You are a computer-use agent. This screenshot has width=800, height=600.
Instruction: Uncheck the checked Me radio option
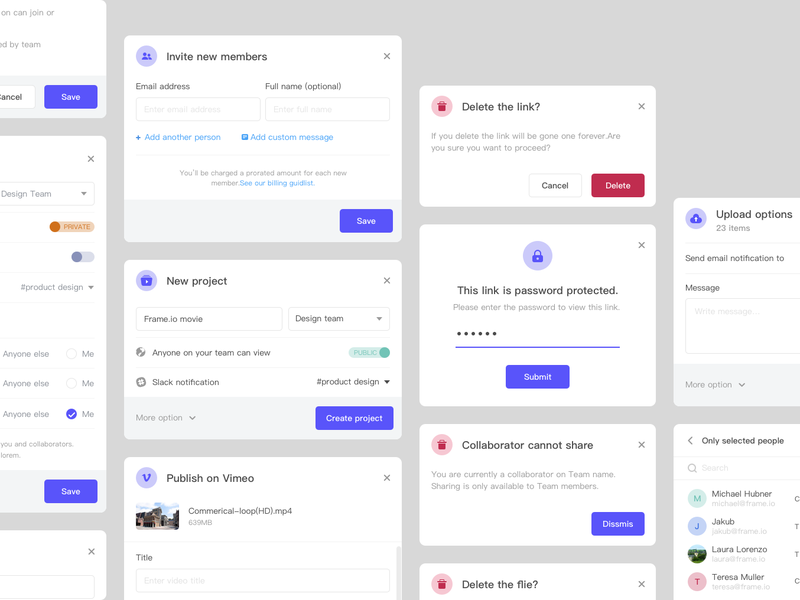[71, 414]
